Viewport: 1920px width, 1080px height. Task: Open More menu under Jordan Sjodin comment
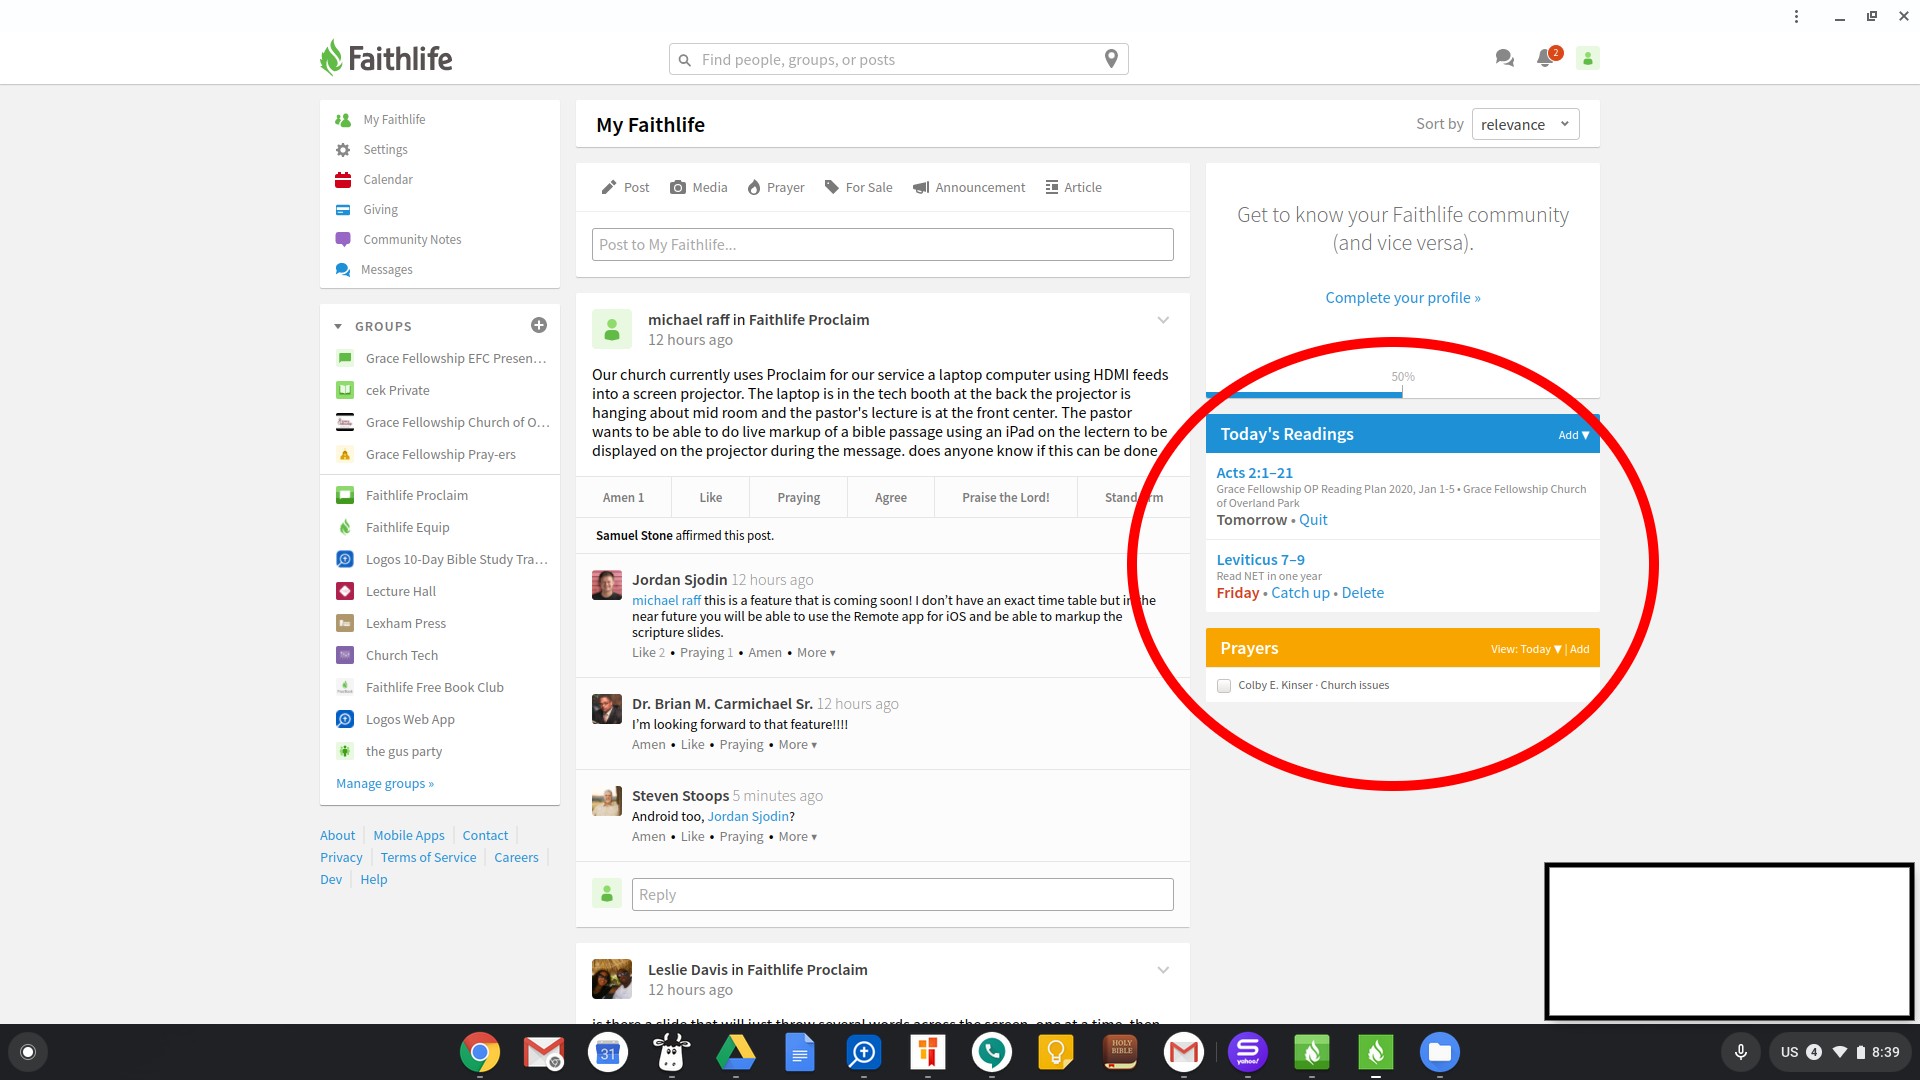tap(816, 653)
